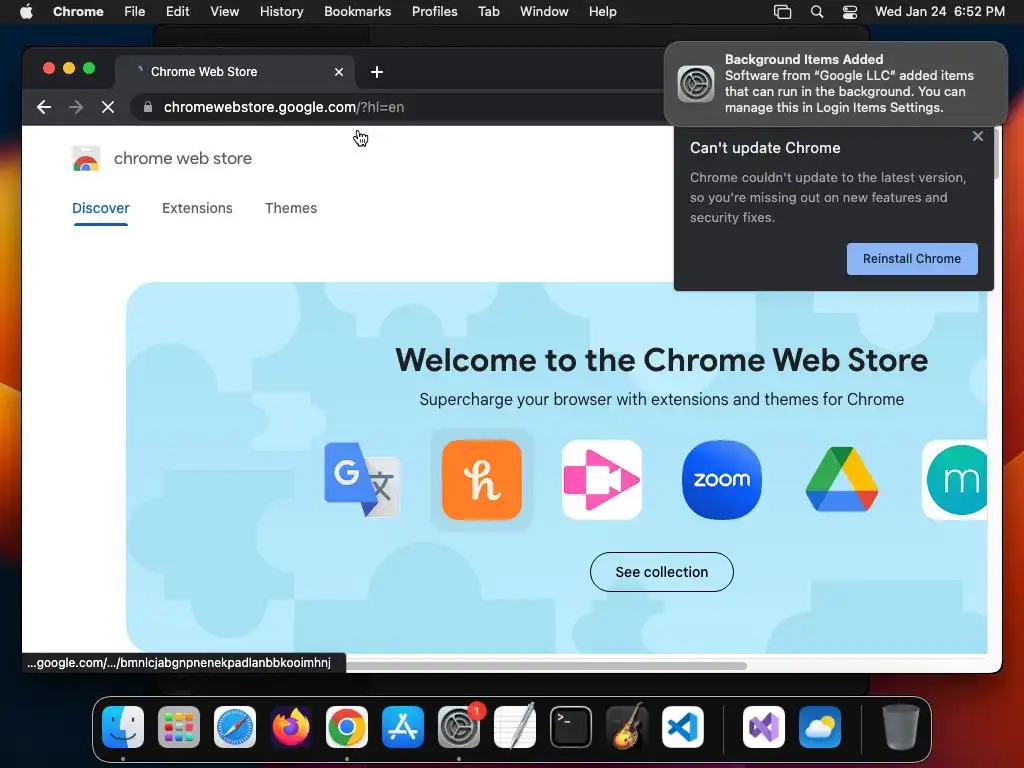
Task: Open the pink Screencastify extension icon
Action: 601,479
